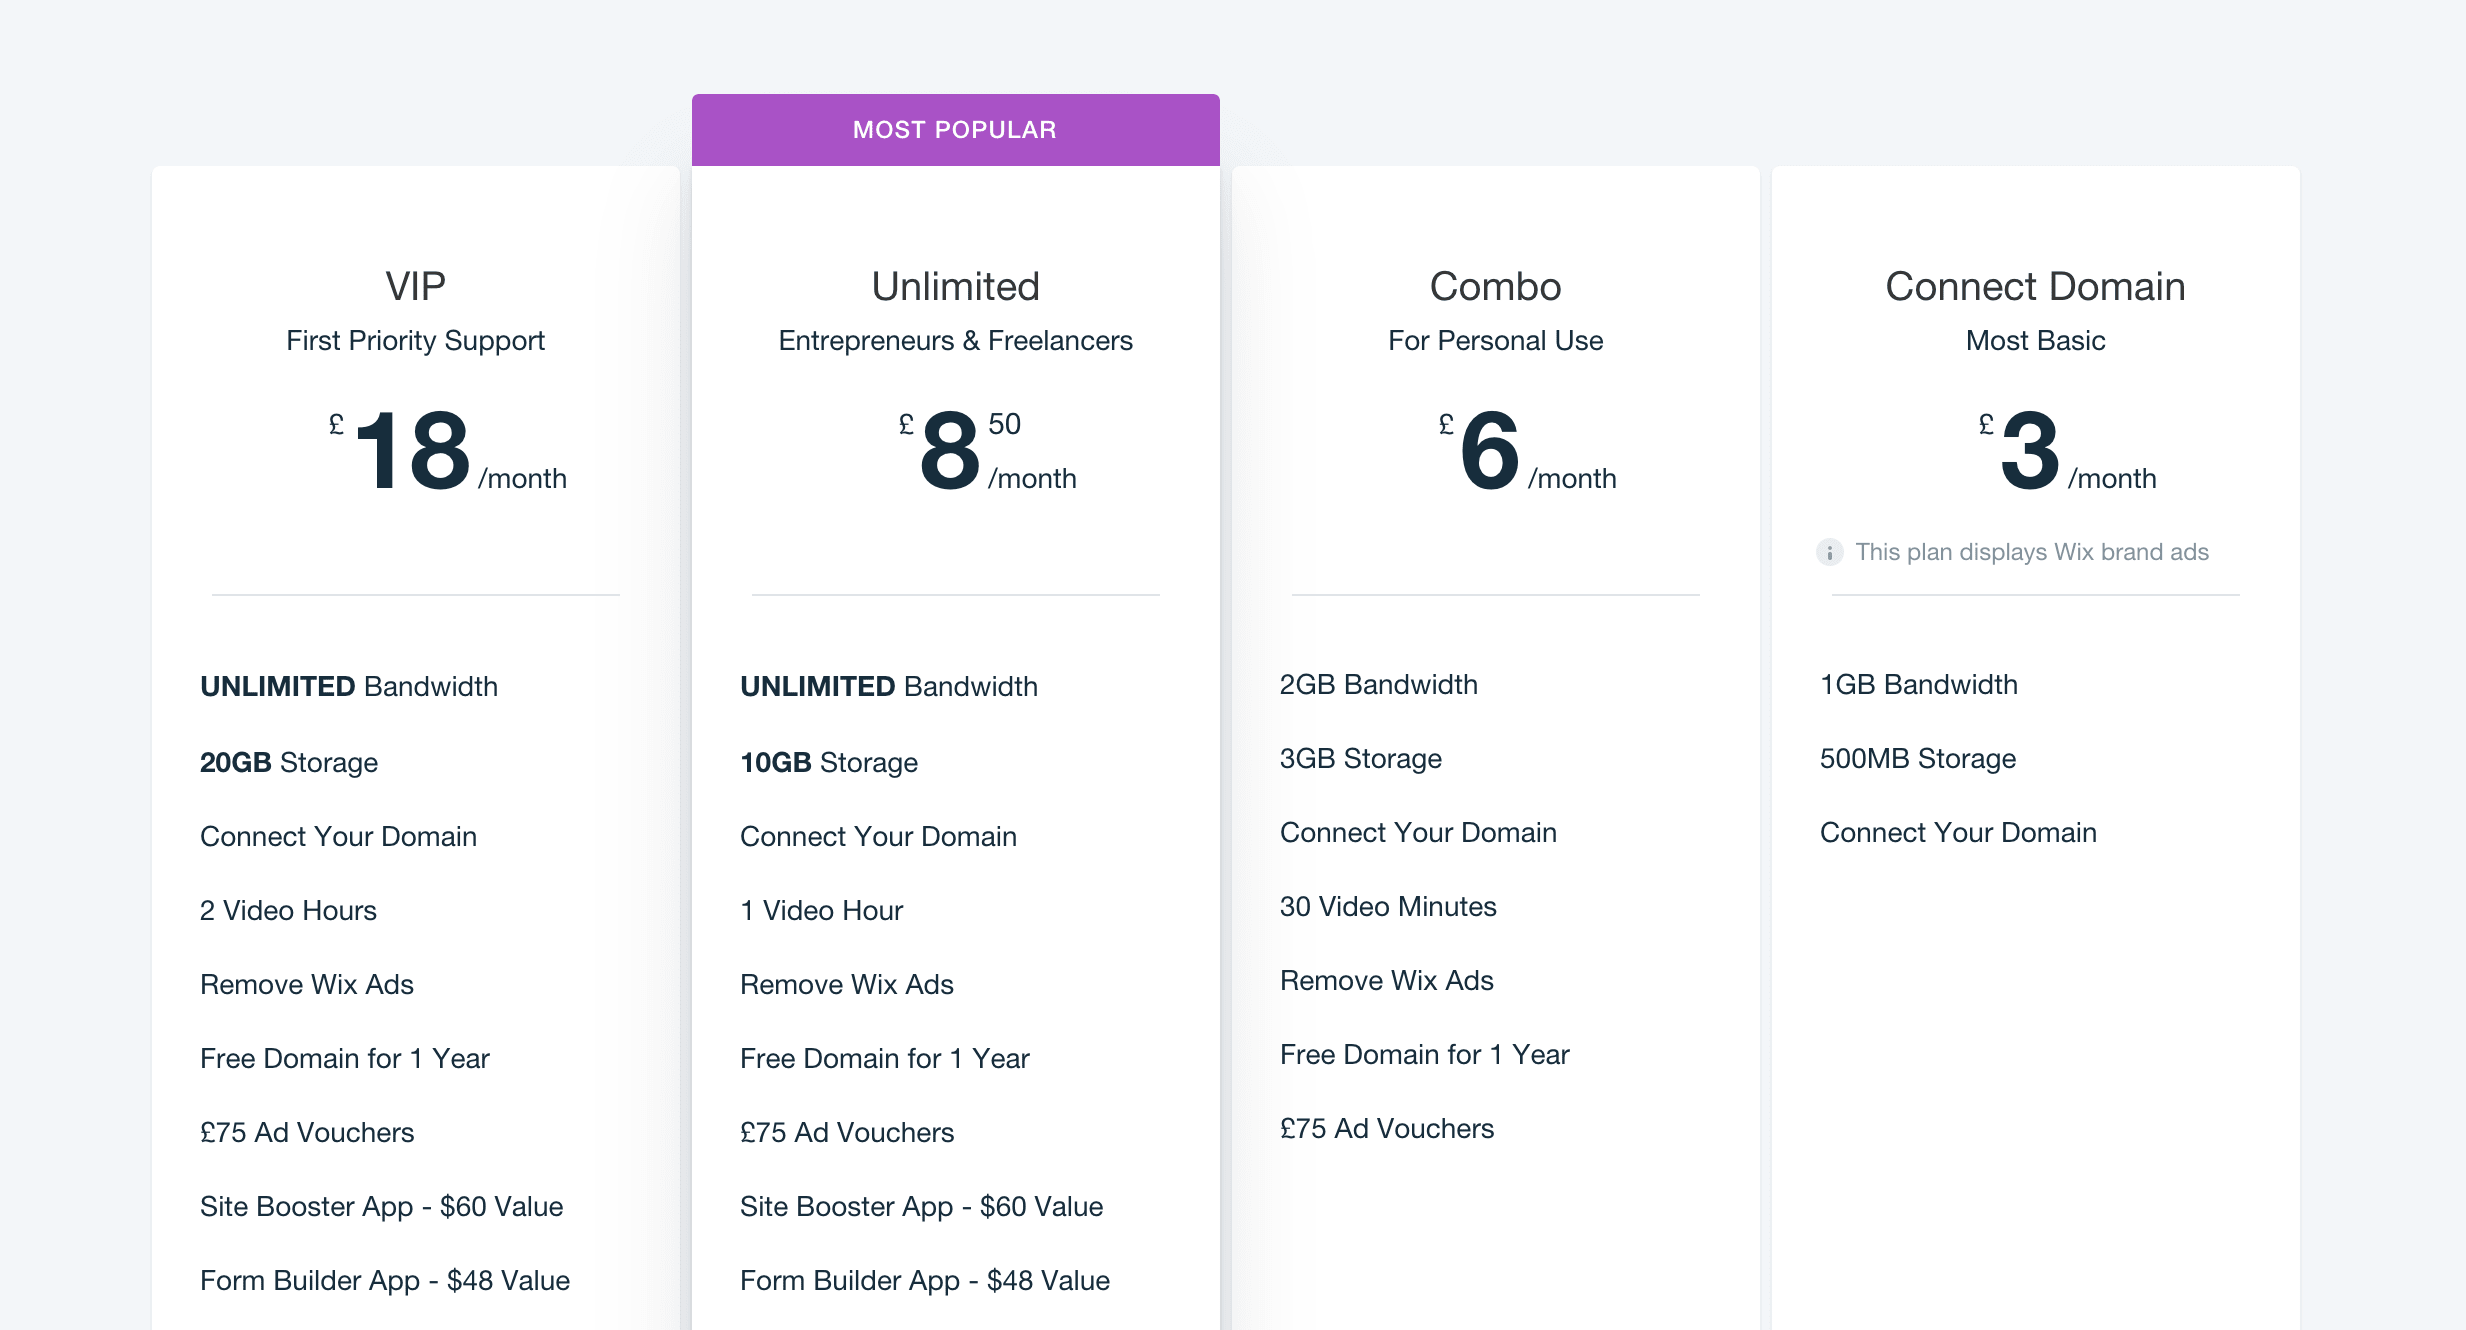Click 'UNLIMITED Bandwidth' in Unlimited plan
This screenshot has height=1330, width=2466.
click(889, 686)
